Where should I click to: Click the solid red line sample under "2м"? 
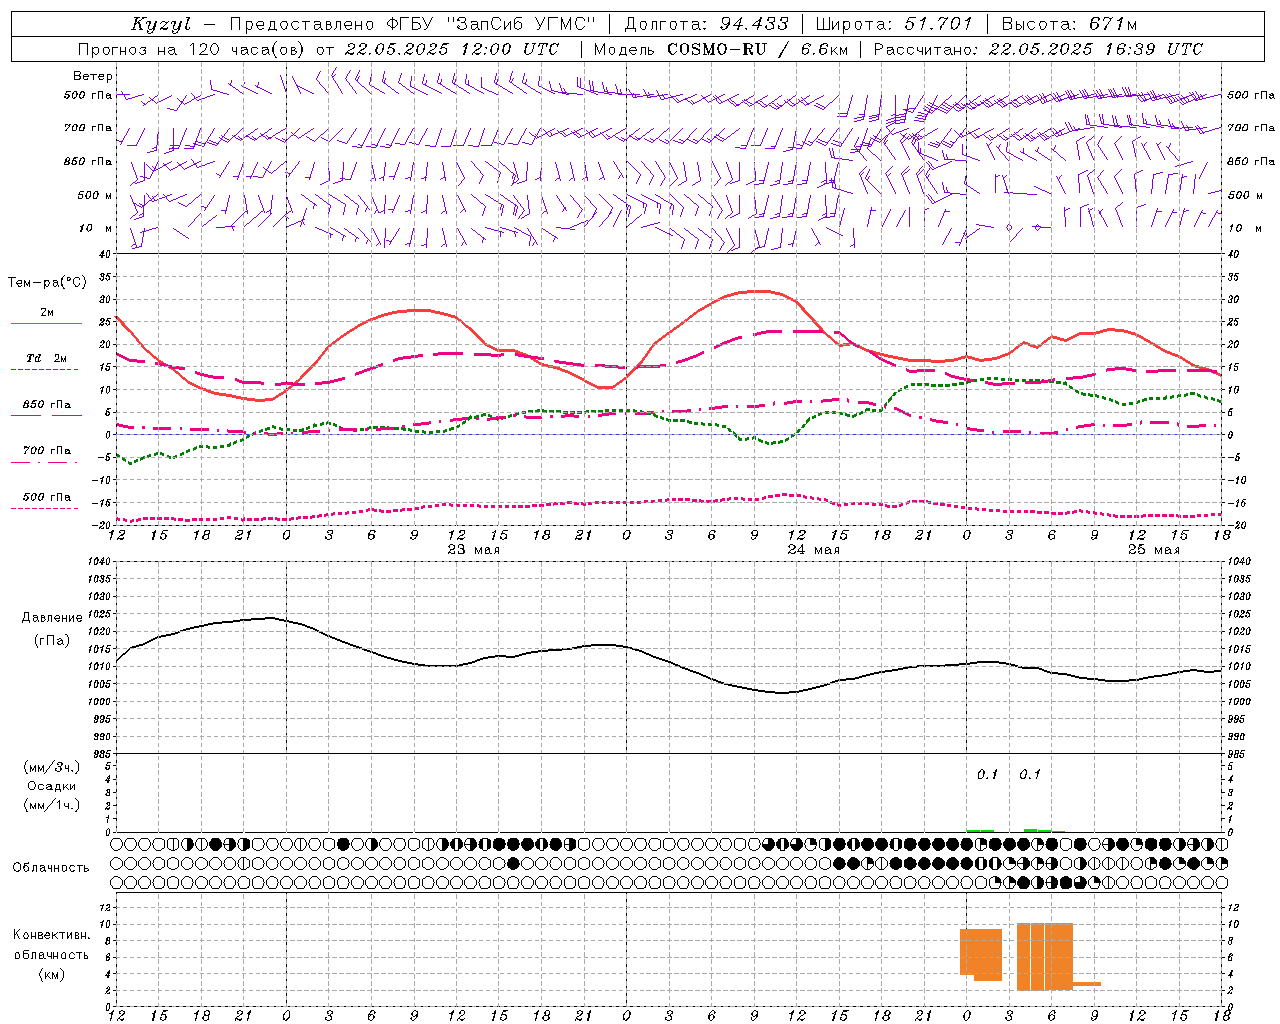coord(46,323)
